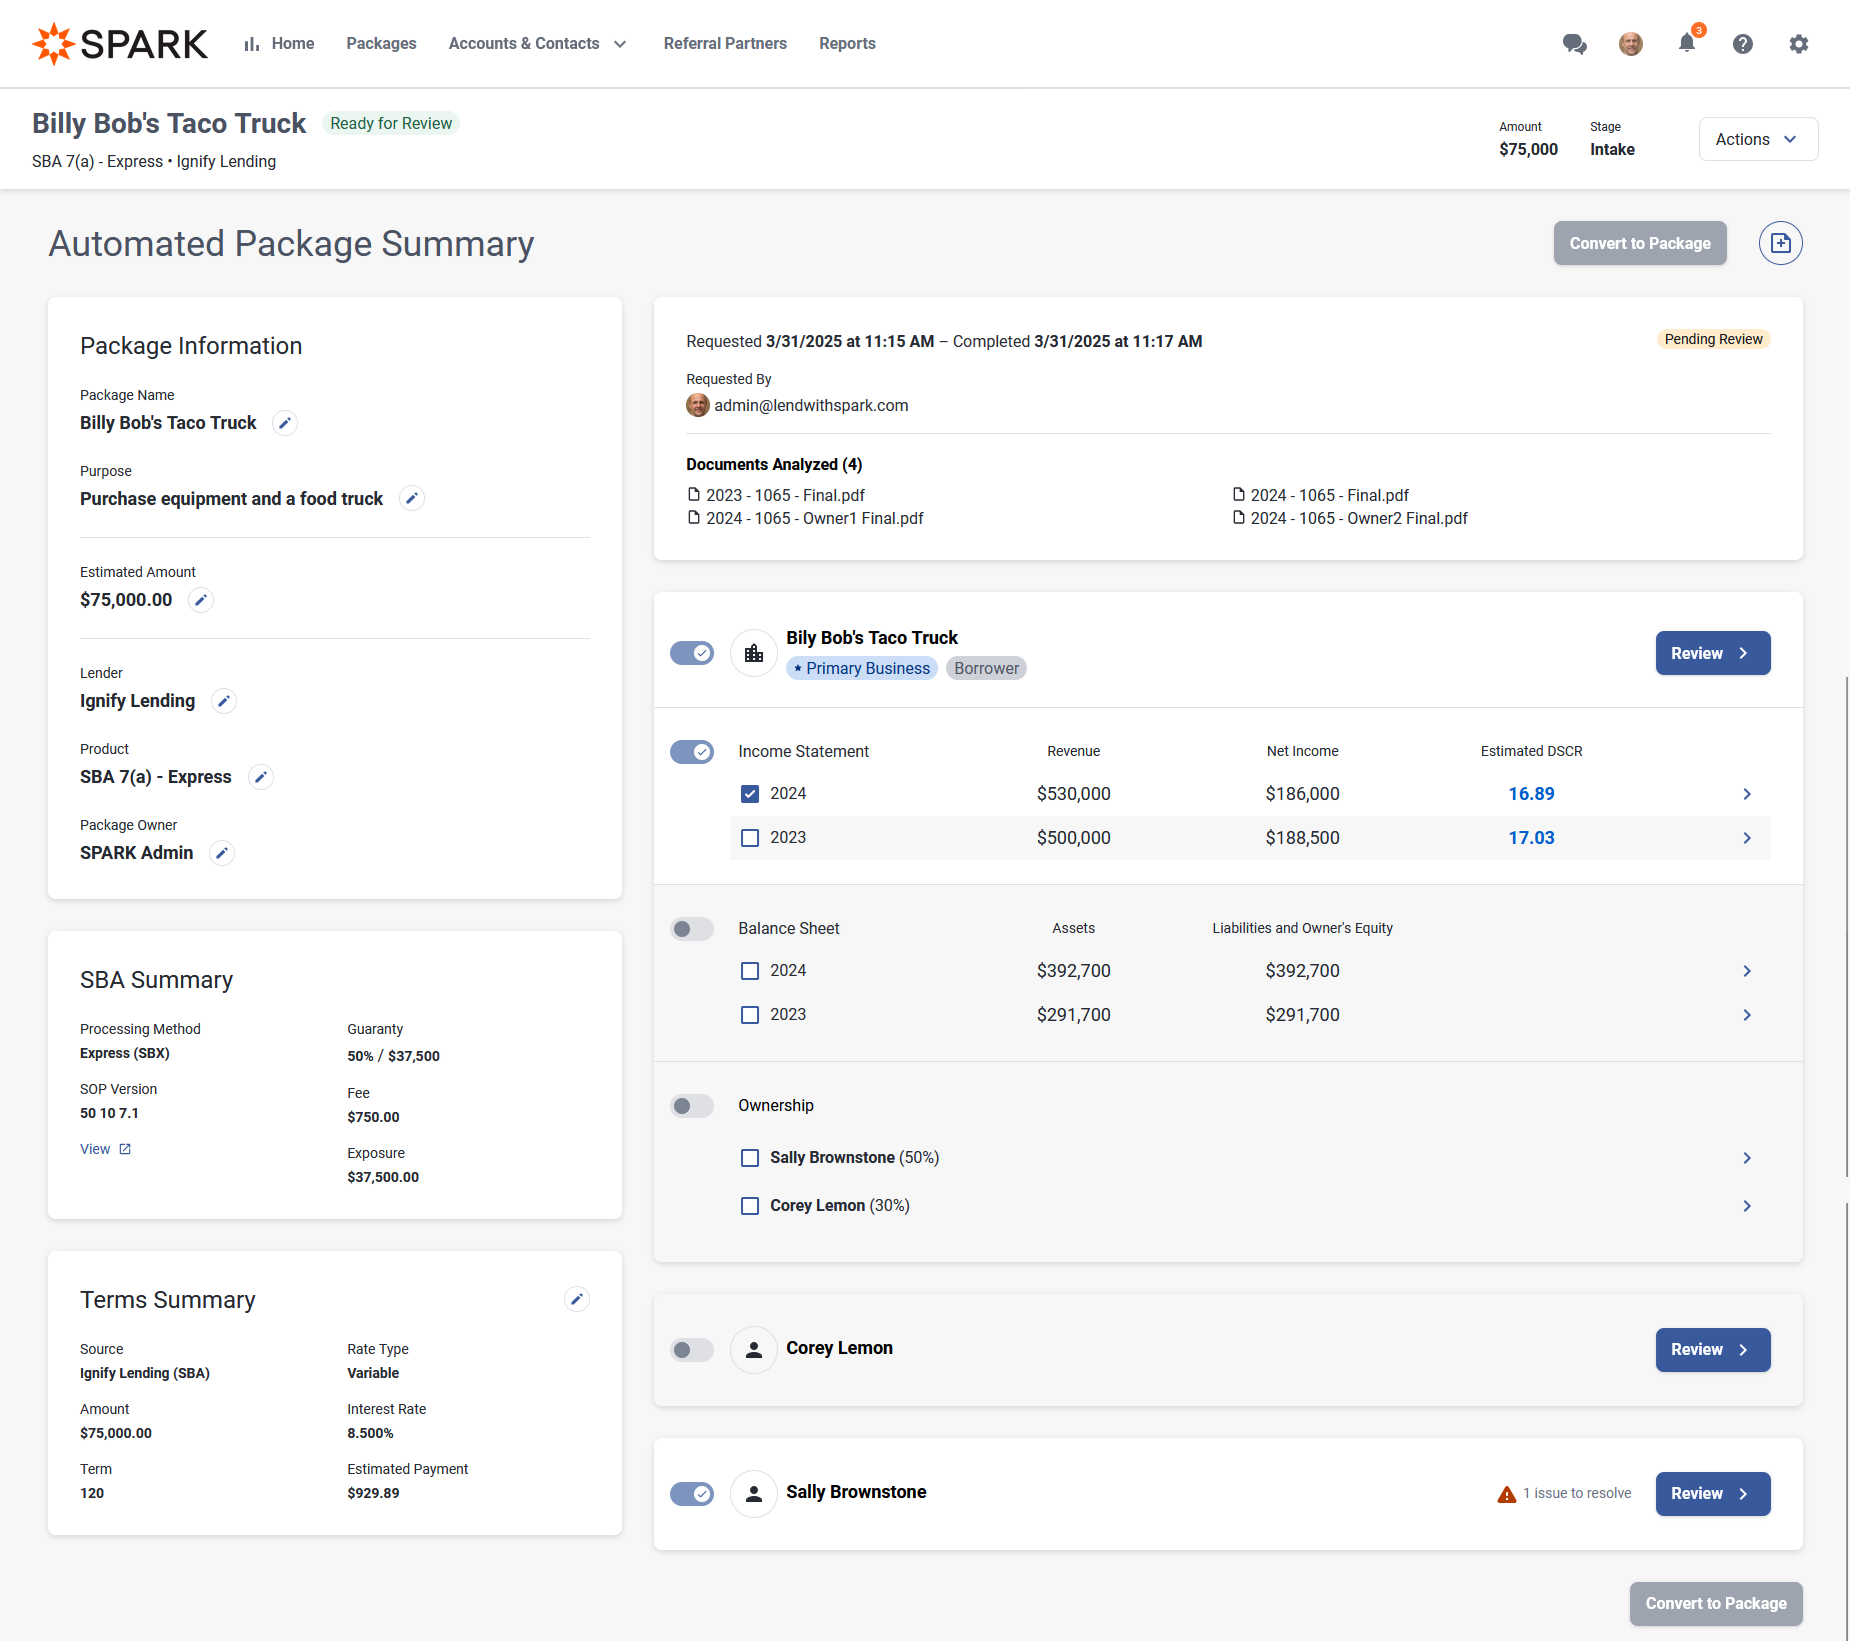This screenshot has width=1850, height=1641.
Task: Click the 1 issue to resolve text
Action: 1577,1494
